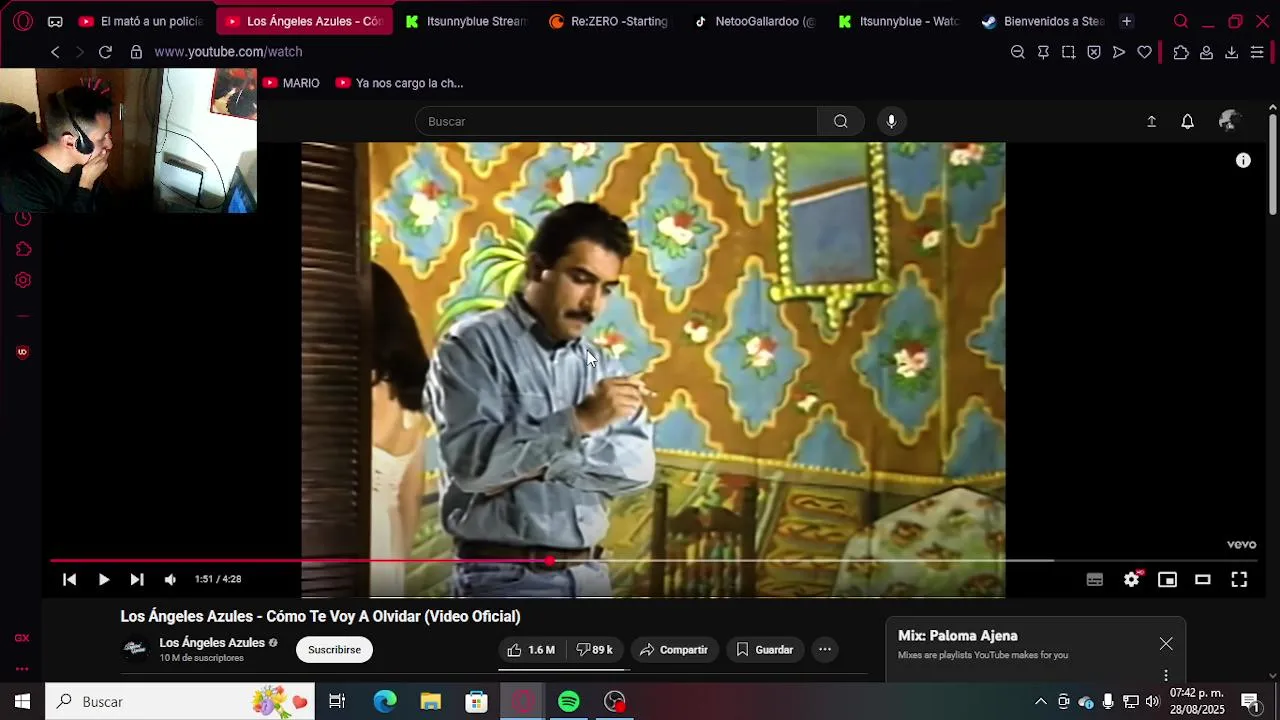The height and width of the screenshot is (720, 1280).
Task: Open sidebar history clock icon
Action: point(23,218)
